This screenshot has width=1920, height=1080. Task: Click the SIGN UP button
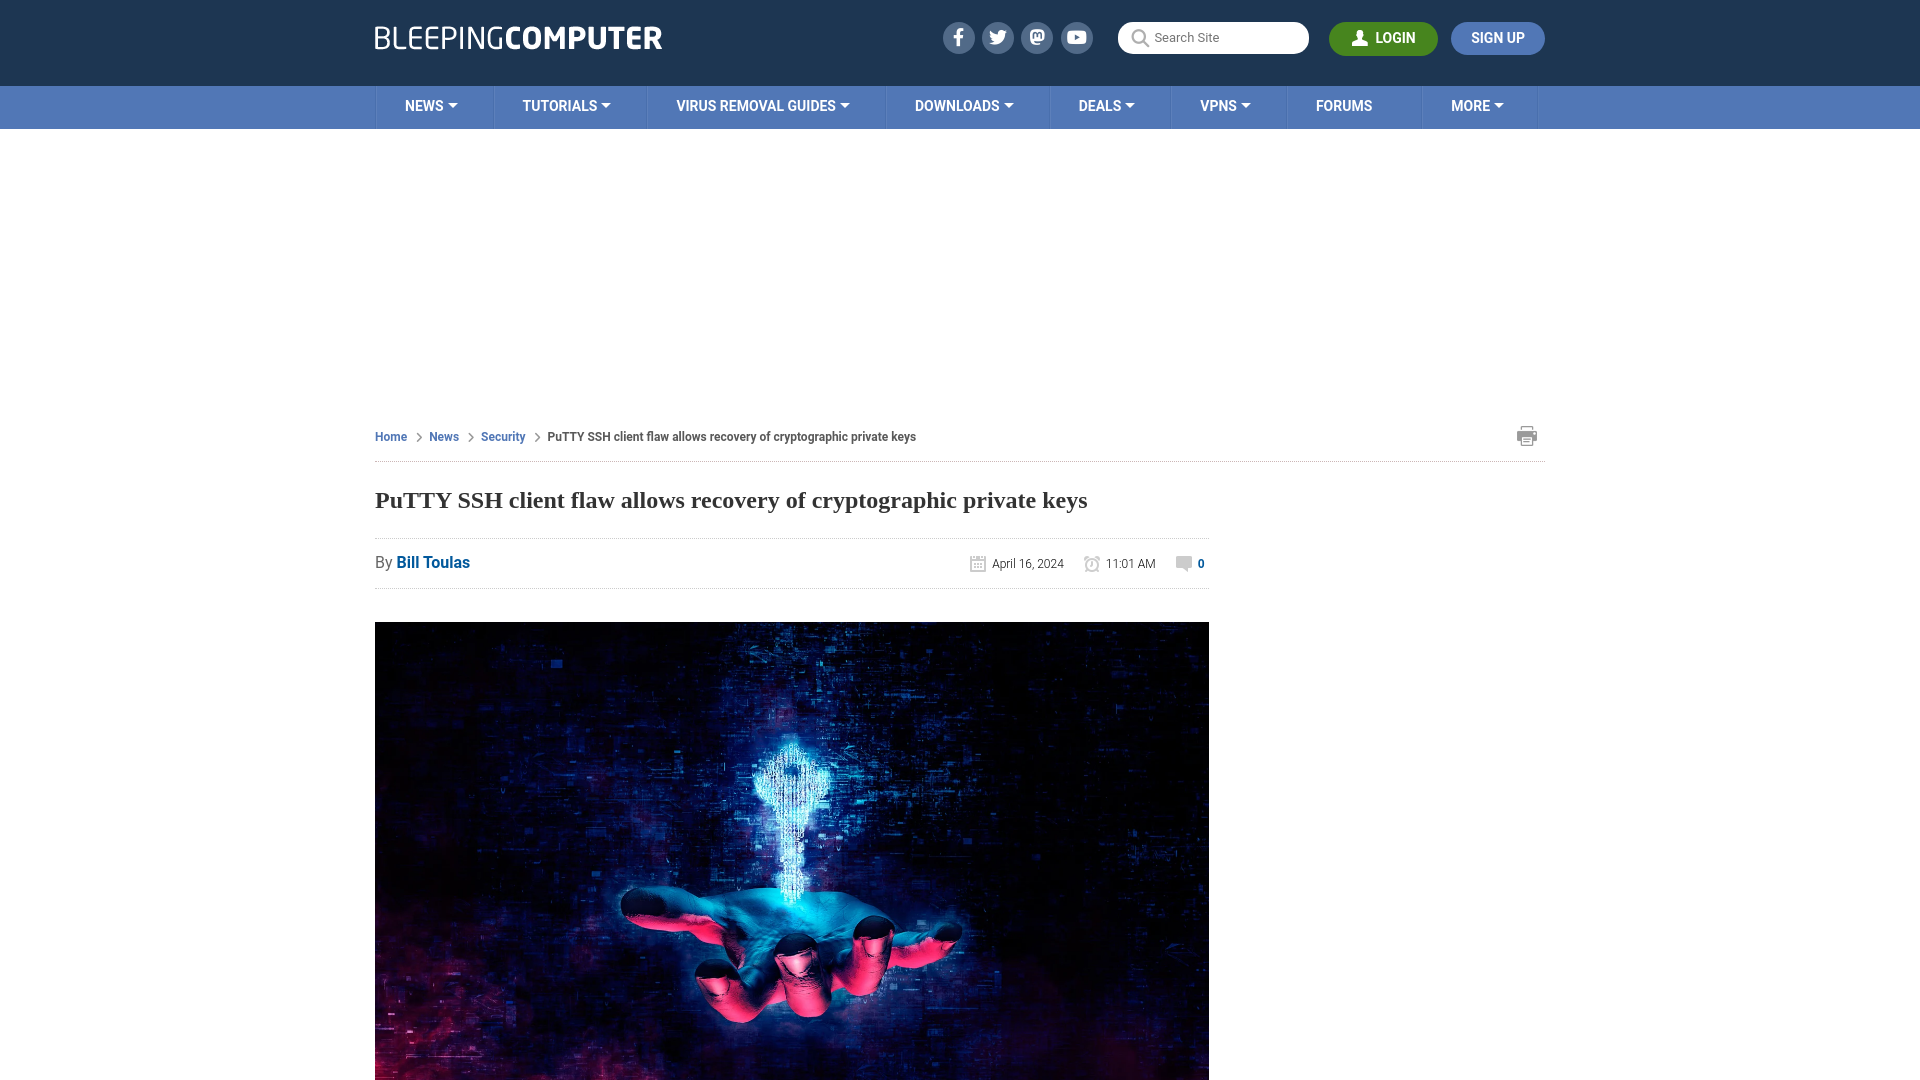pos(1498,38)
